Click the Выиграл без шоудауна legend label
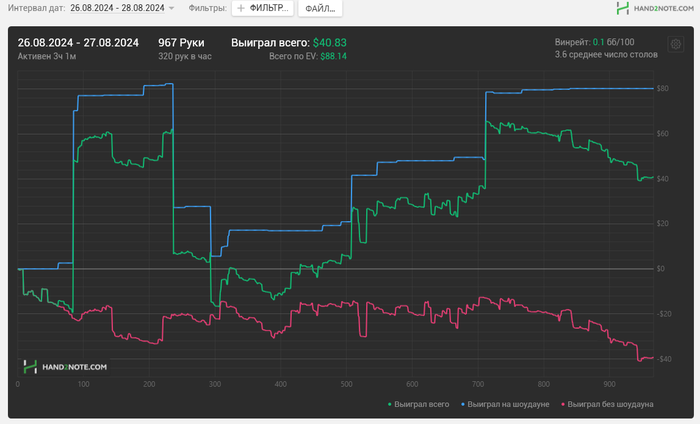Screen dimensions: 700x424 click(x=610, y=404)
